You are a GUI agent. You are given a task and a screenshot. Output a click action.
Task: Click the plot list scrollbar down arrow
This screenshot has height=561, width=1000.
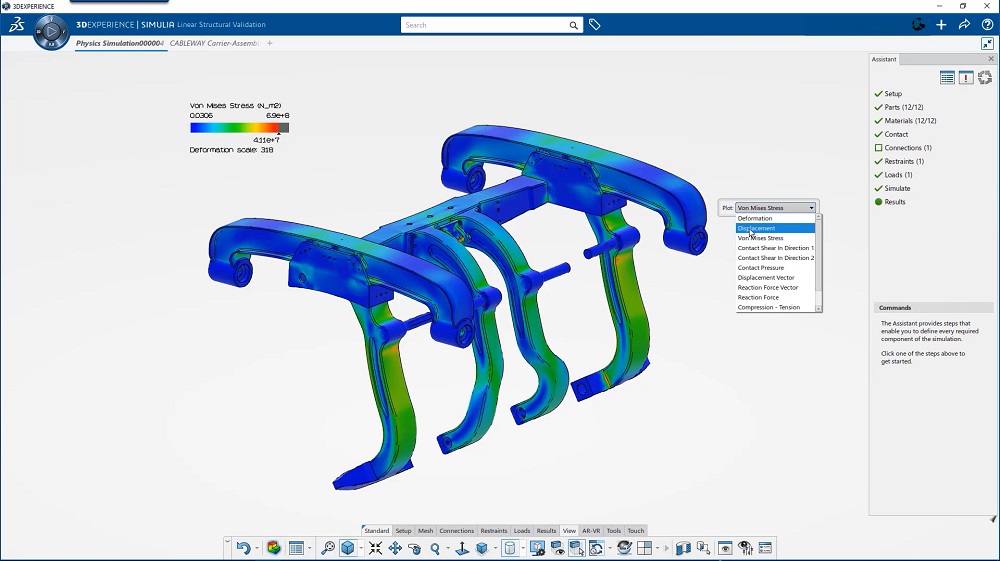(819, 309)
